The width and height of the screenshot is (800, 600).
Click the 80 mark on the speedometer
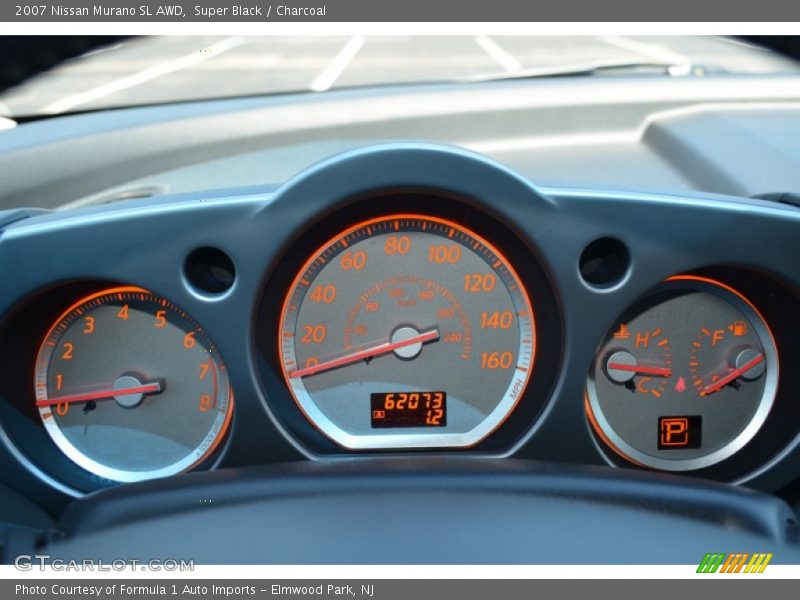click(397, 245)
